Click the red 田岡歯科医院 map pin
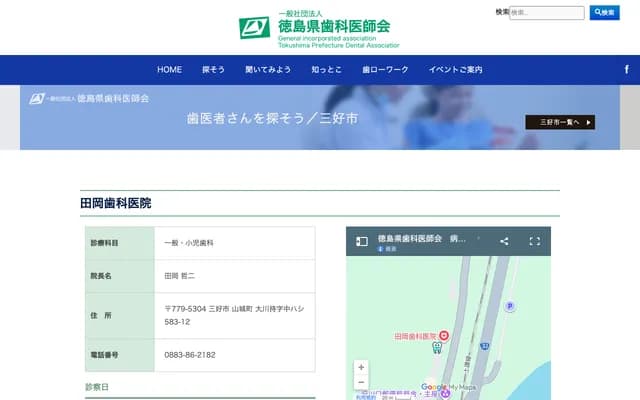 pyautogui.click(x=444, y=336)
